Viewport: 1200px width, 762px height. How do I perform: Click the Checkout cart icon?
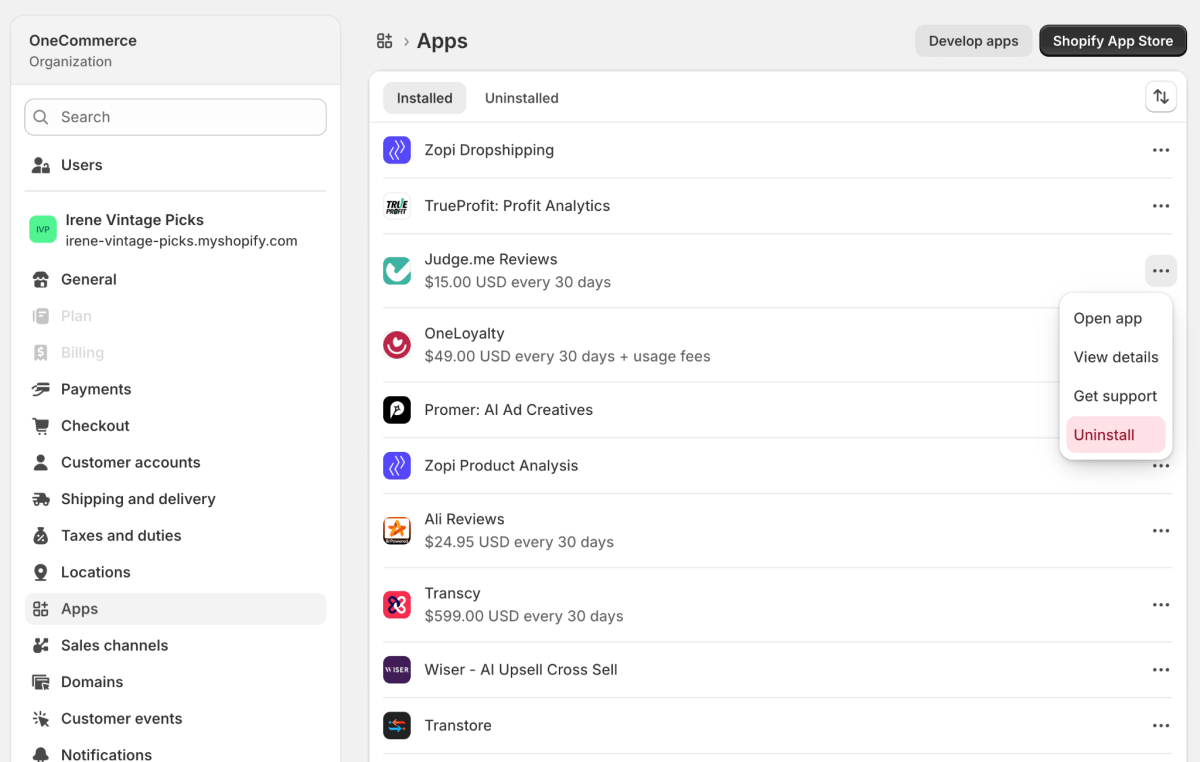pos(41,426)
